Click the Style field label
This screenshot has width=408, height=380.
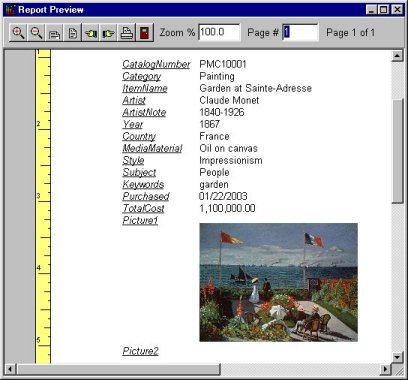133,160
